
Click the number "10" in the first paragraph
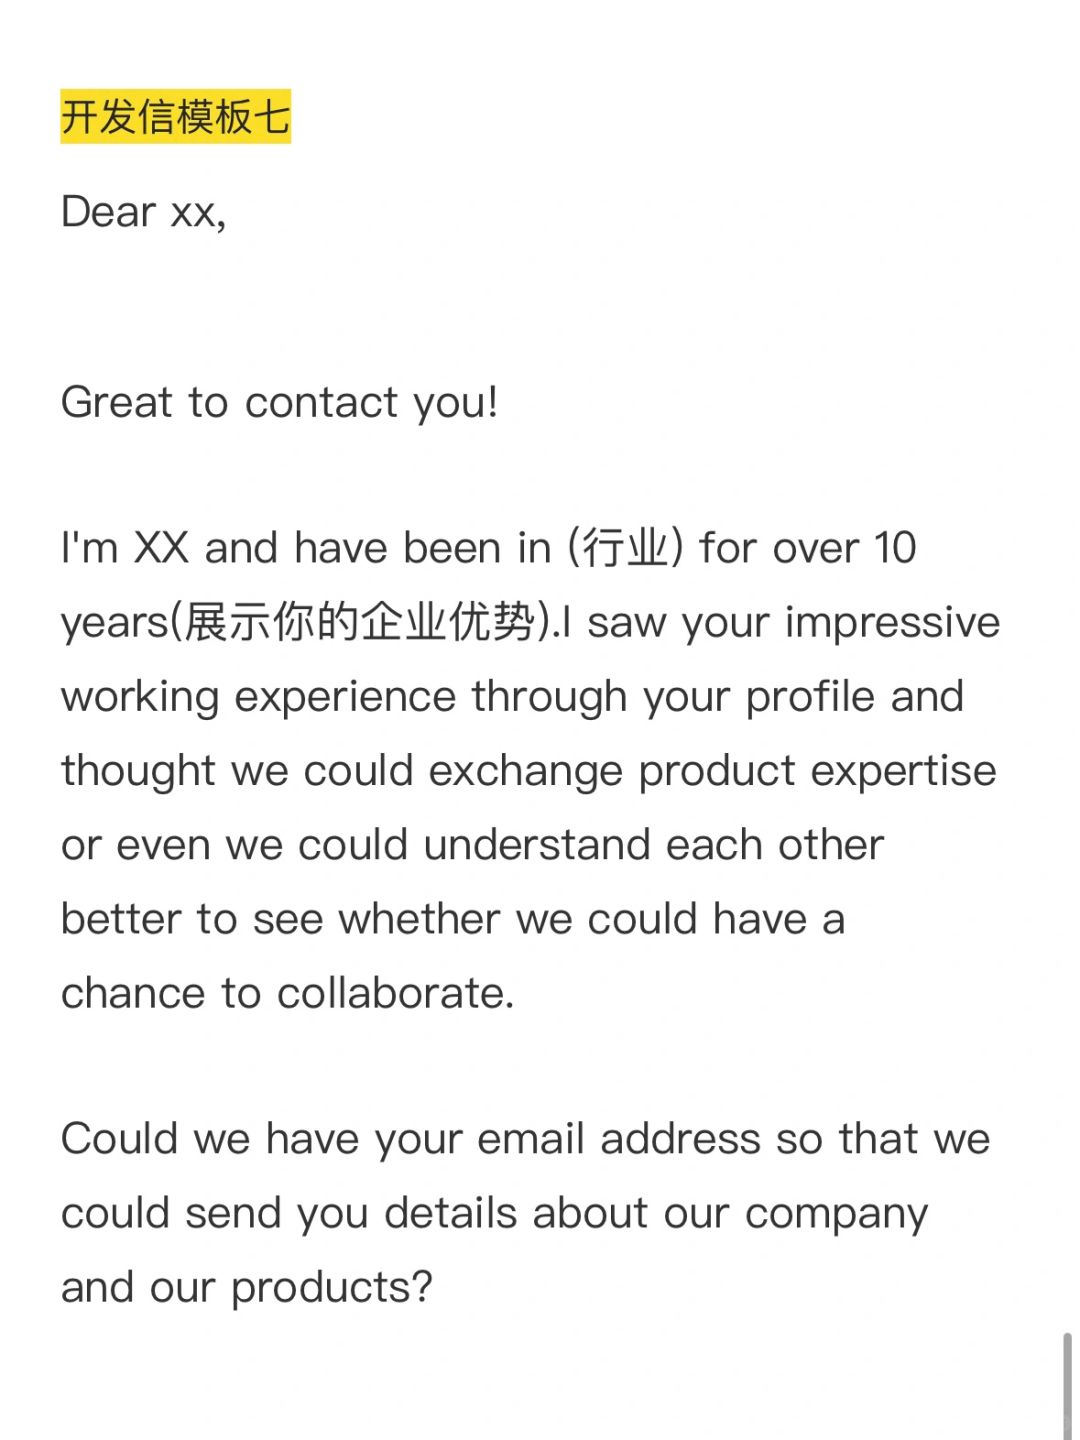[895, 548]
